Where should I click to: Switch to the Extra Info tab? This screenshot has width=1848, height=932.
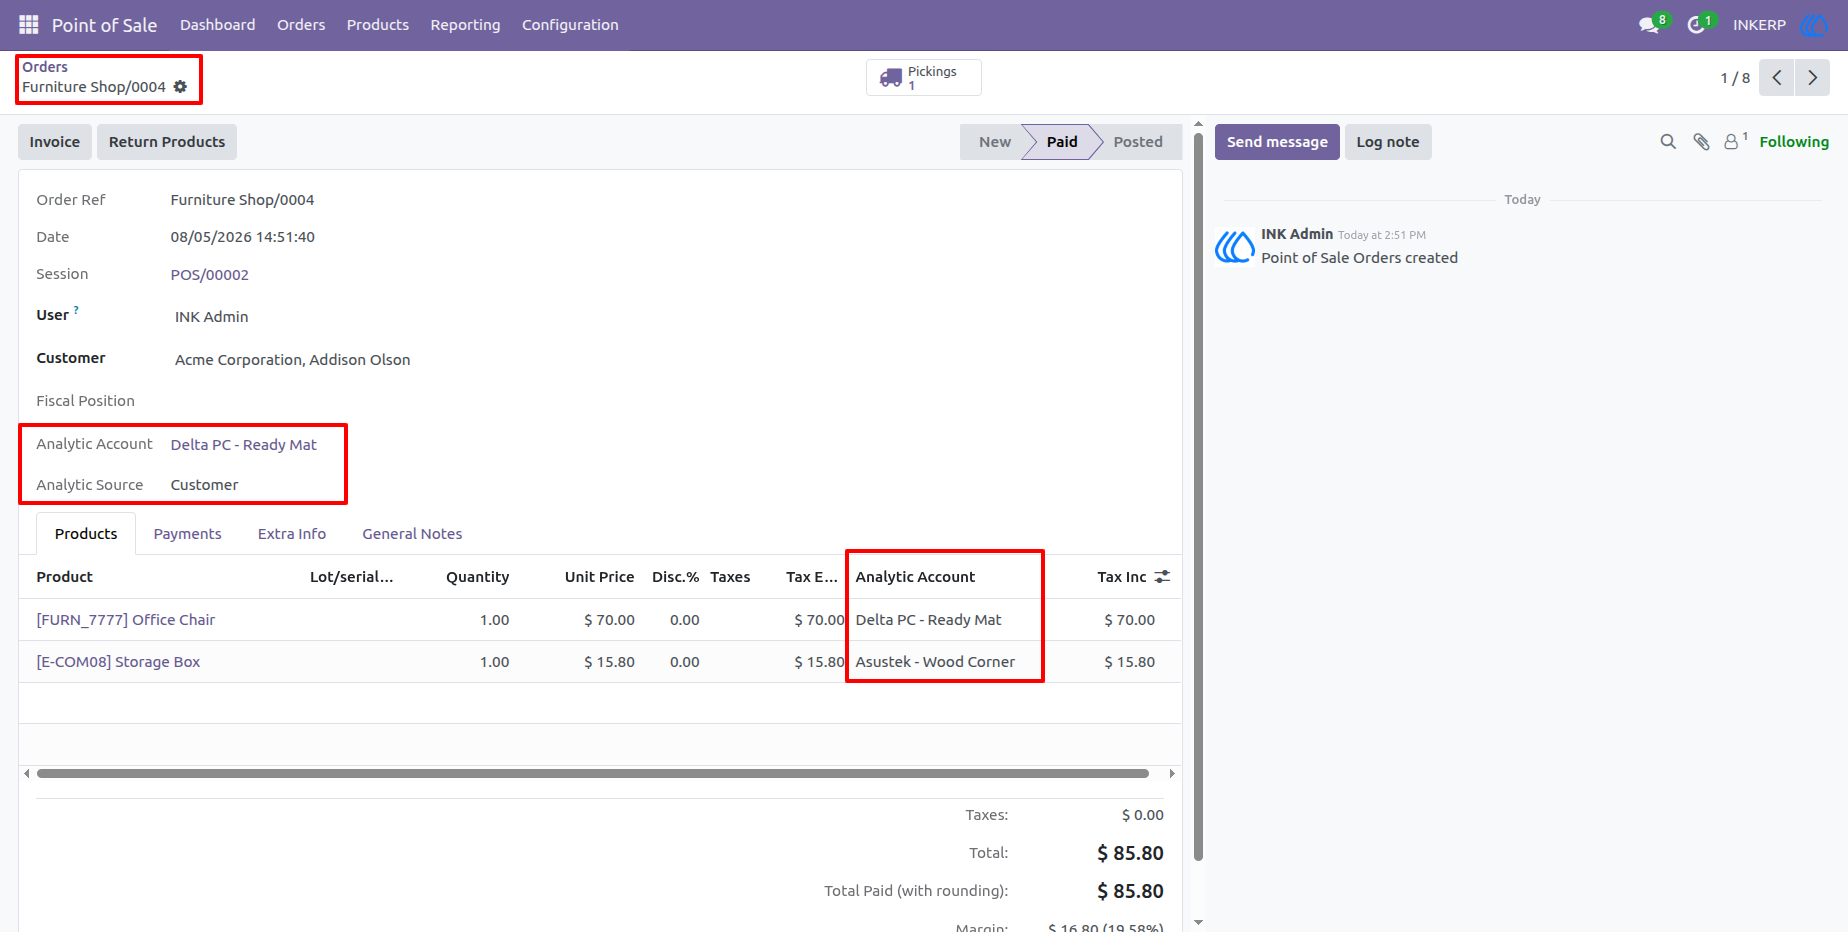click(292, 534)
